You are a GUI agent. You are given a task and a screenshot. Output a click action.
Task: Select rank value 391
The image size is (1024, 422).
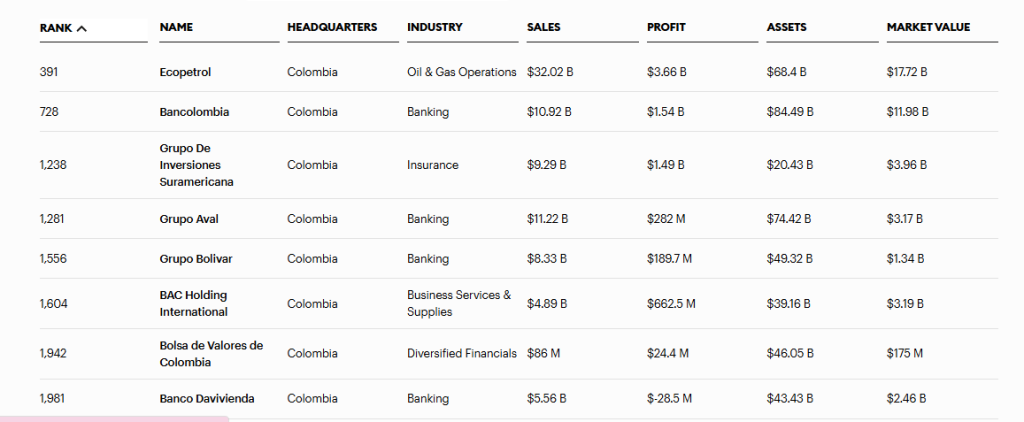[49, 73]
